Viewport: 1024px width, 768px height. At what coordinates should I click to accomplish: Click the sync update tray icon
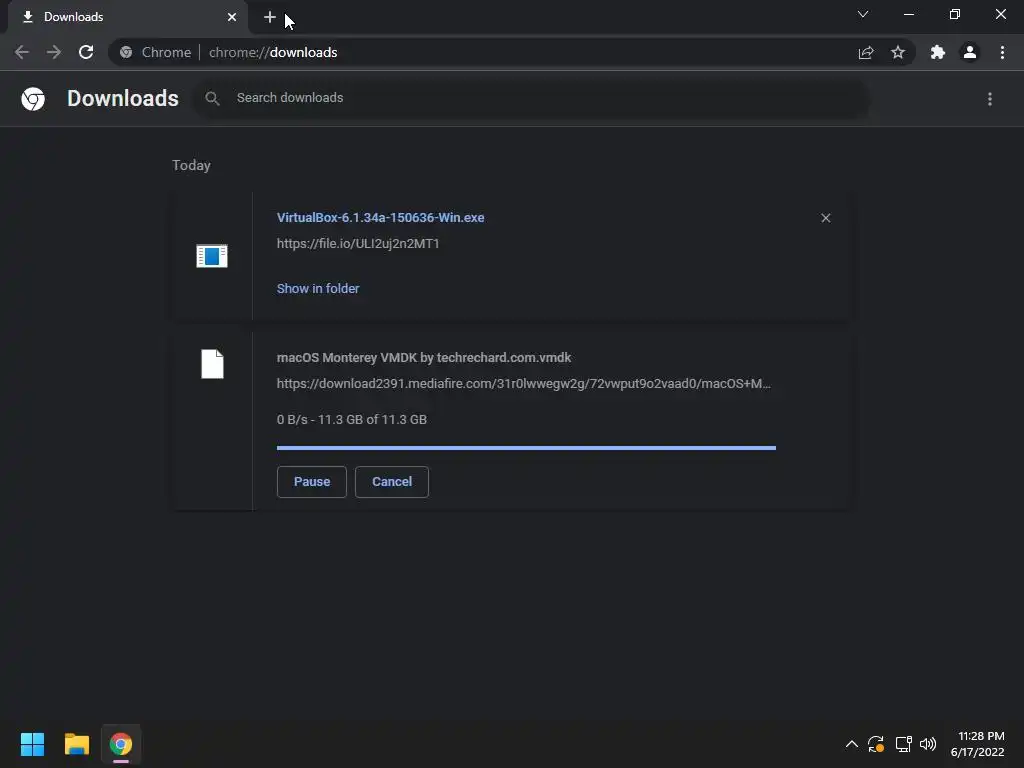(876, 744)
